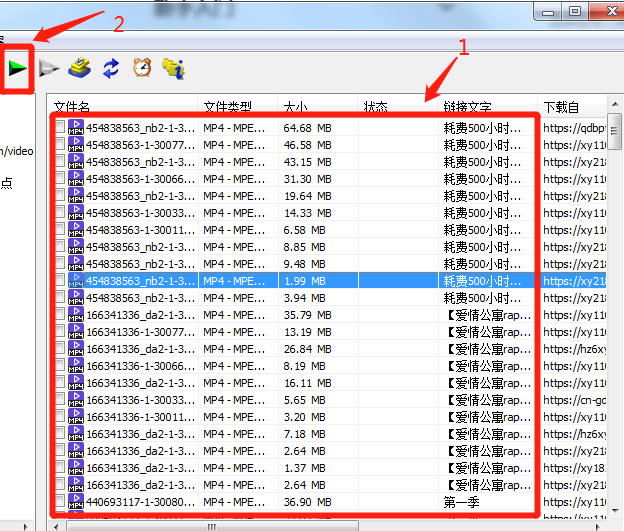Click MP4 icon of highlighted 1.99 MB row
This screenshot has height=531, width=624.
coord(76,280)
